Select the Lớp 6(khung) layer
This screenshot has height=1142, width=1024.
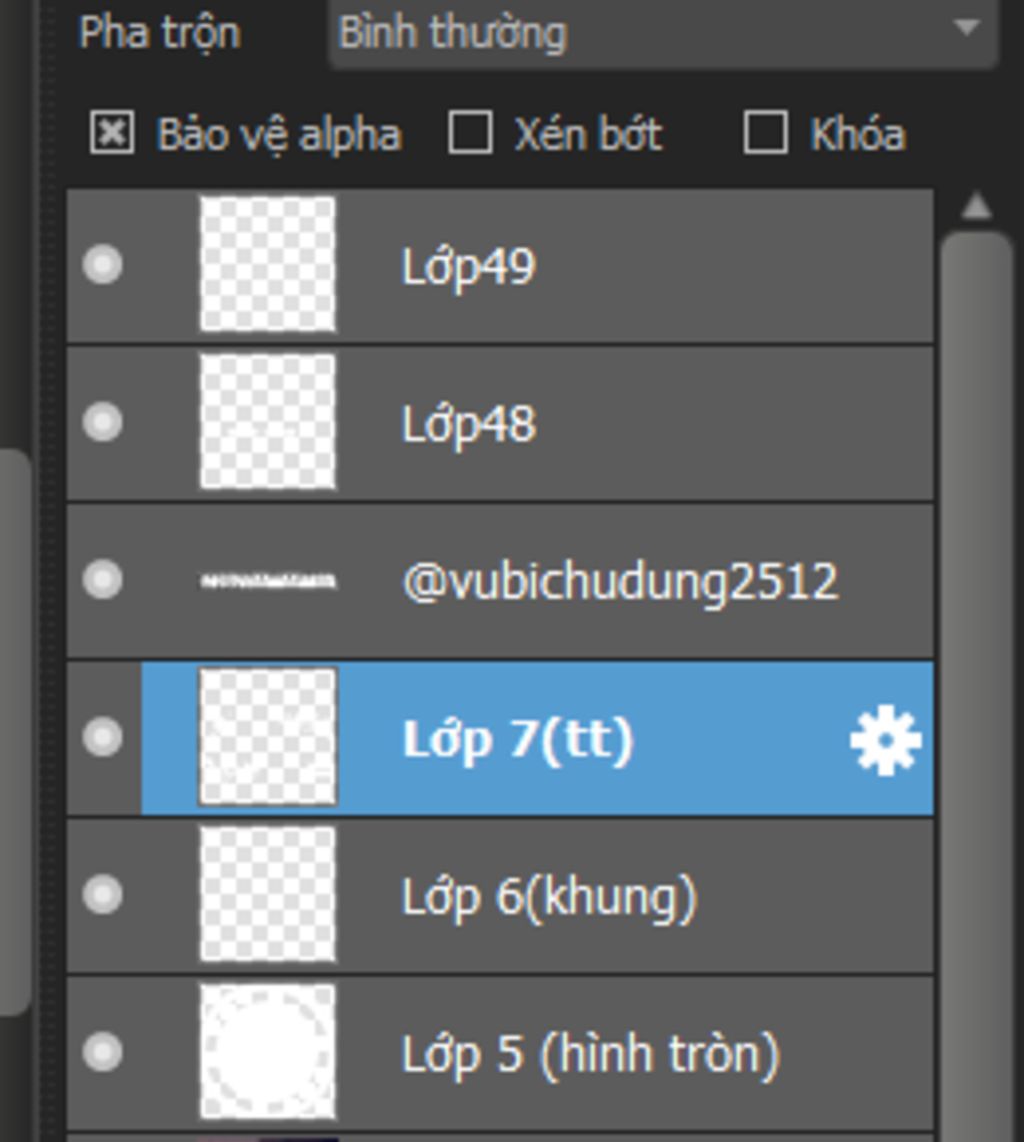tap(500, 895)
